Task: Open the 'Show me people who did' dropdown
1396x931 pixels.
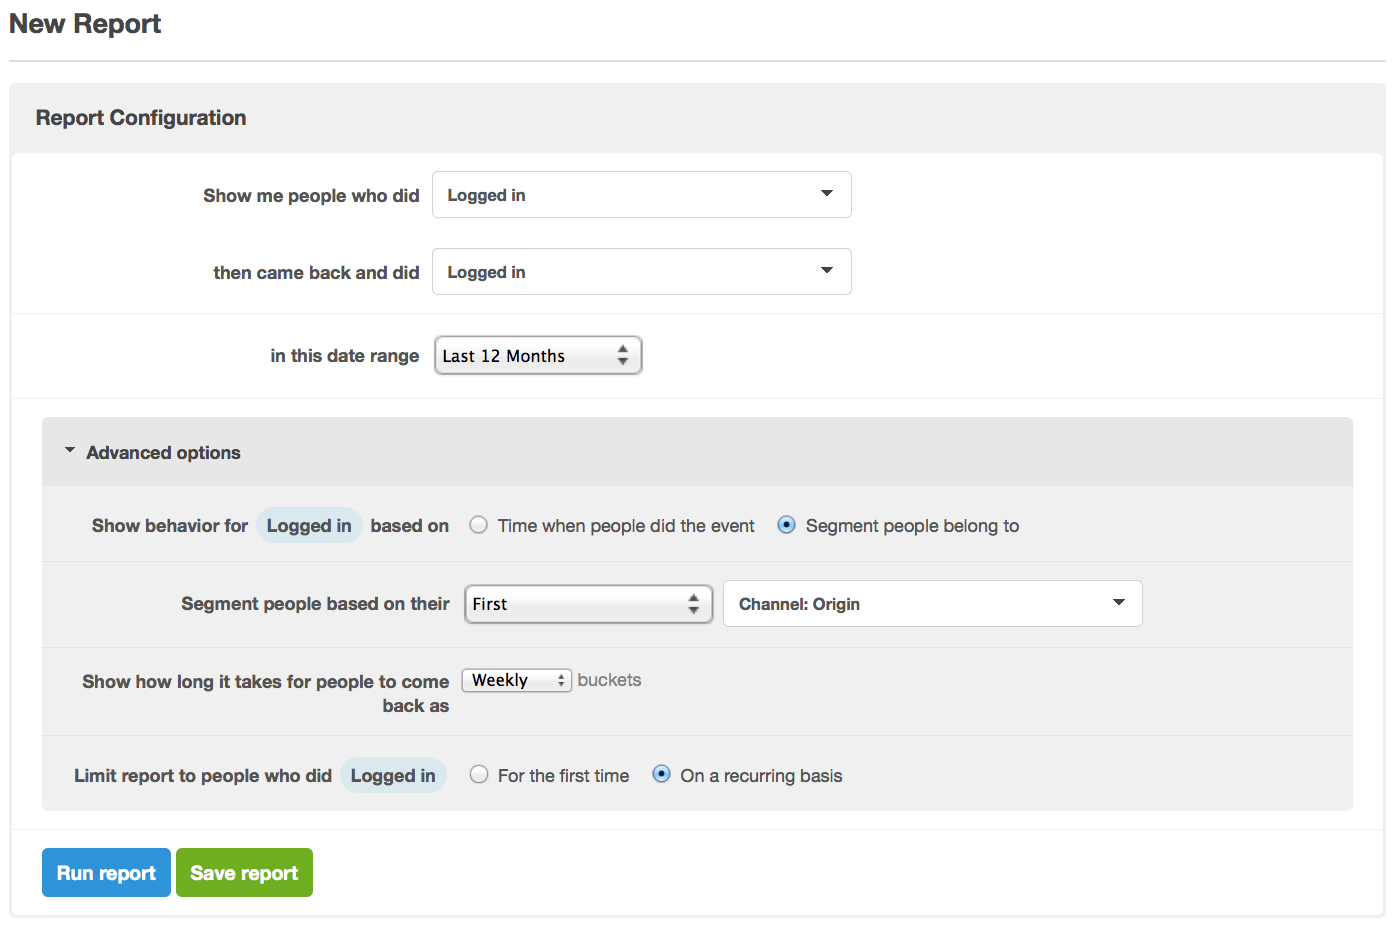Action: click(641, 195)
